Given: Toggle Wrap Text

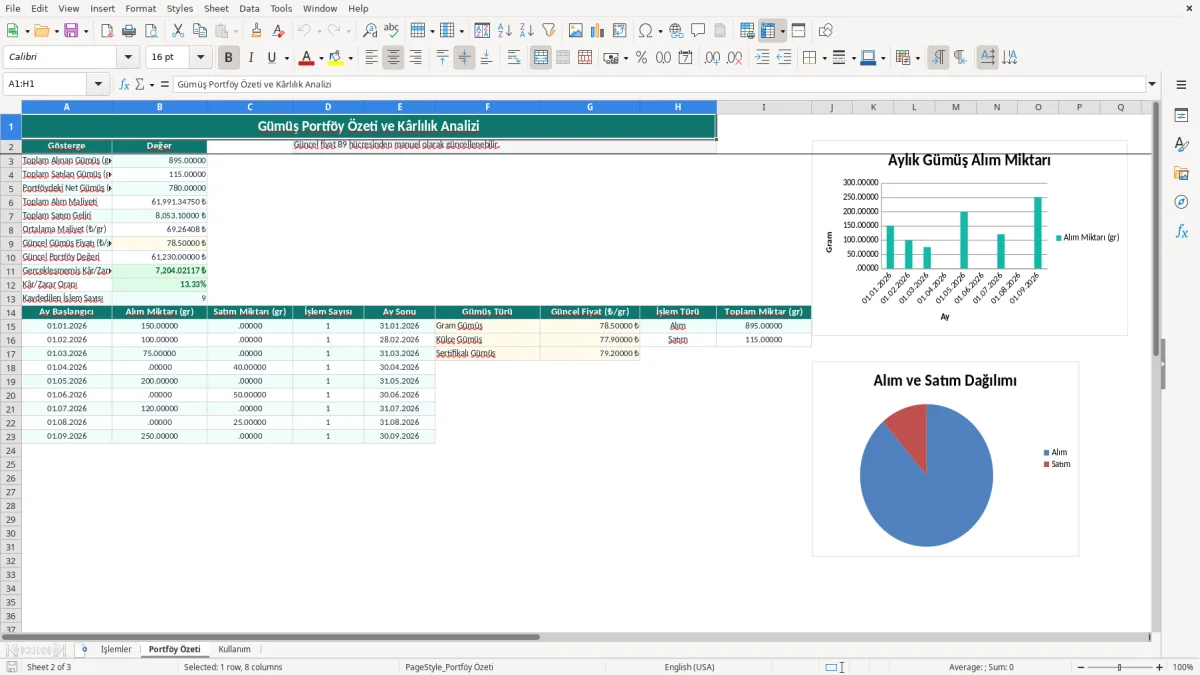Looking at the screenshot, I should click(x=514, y=58).
